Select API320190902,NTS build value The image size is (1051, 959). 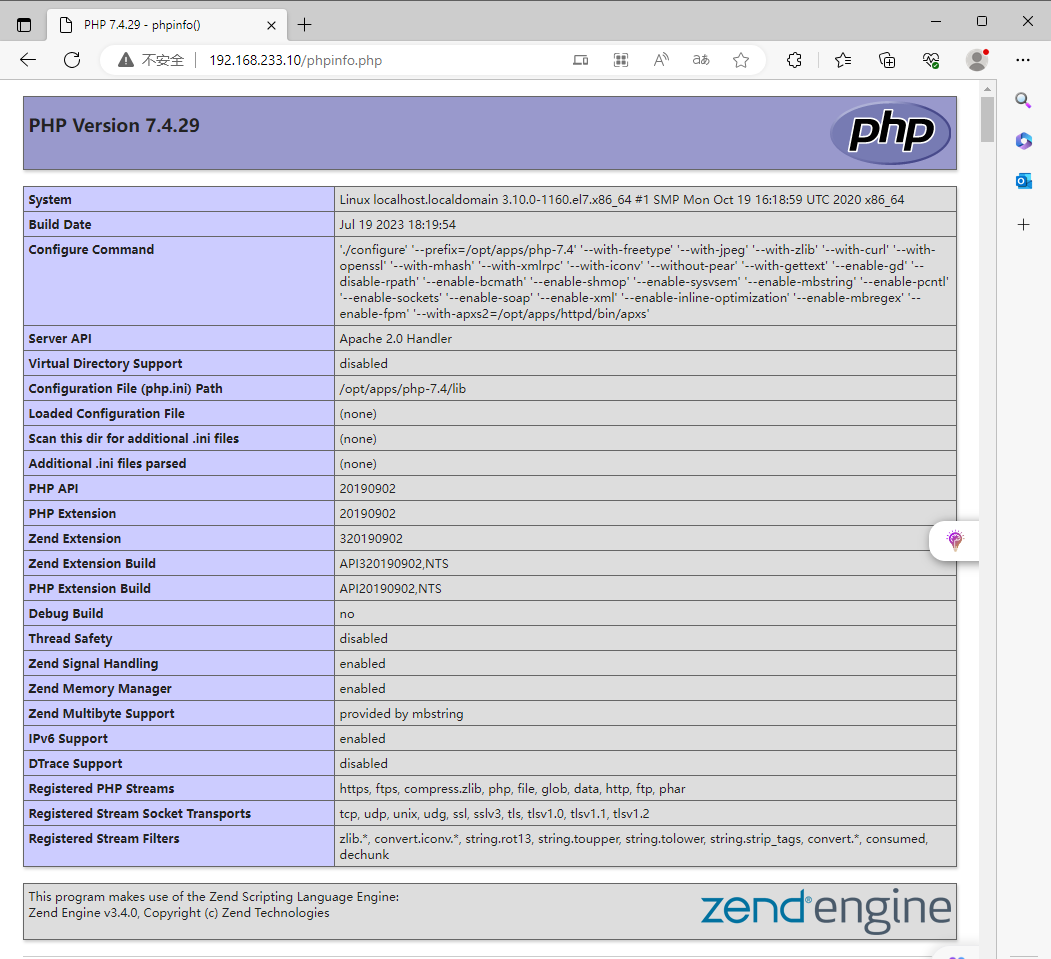394,564
